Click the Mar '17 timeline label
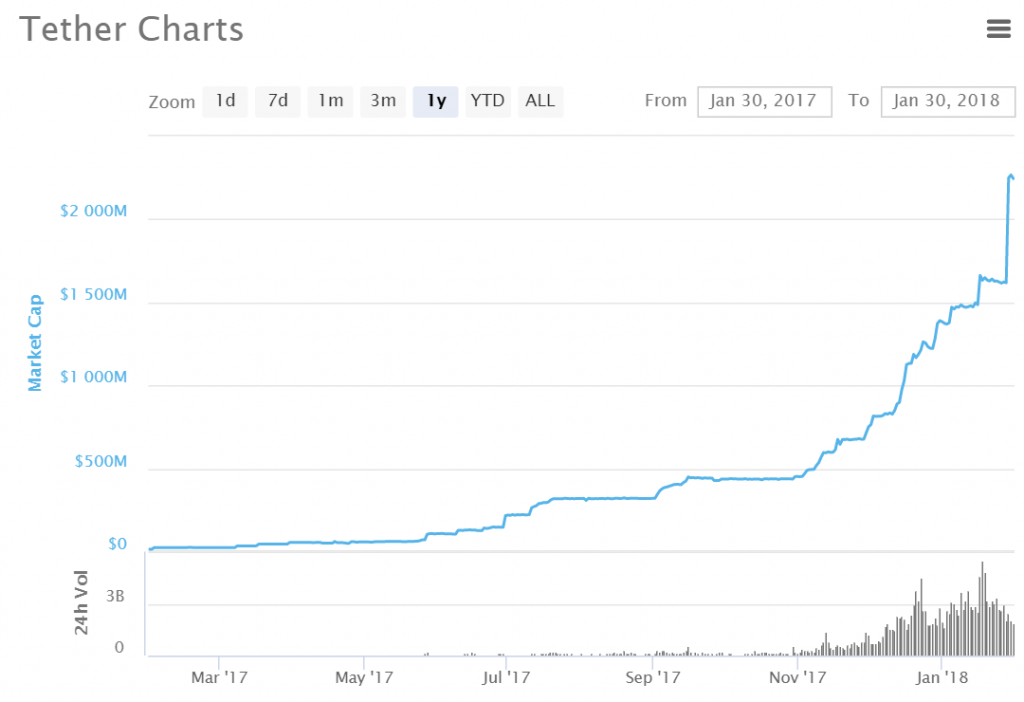Screen dimensions: 1024x702 (219, 677)
